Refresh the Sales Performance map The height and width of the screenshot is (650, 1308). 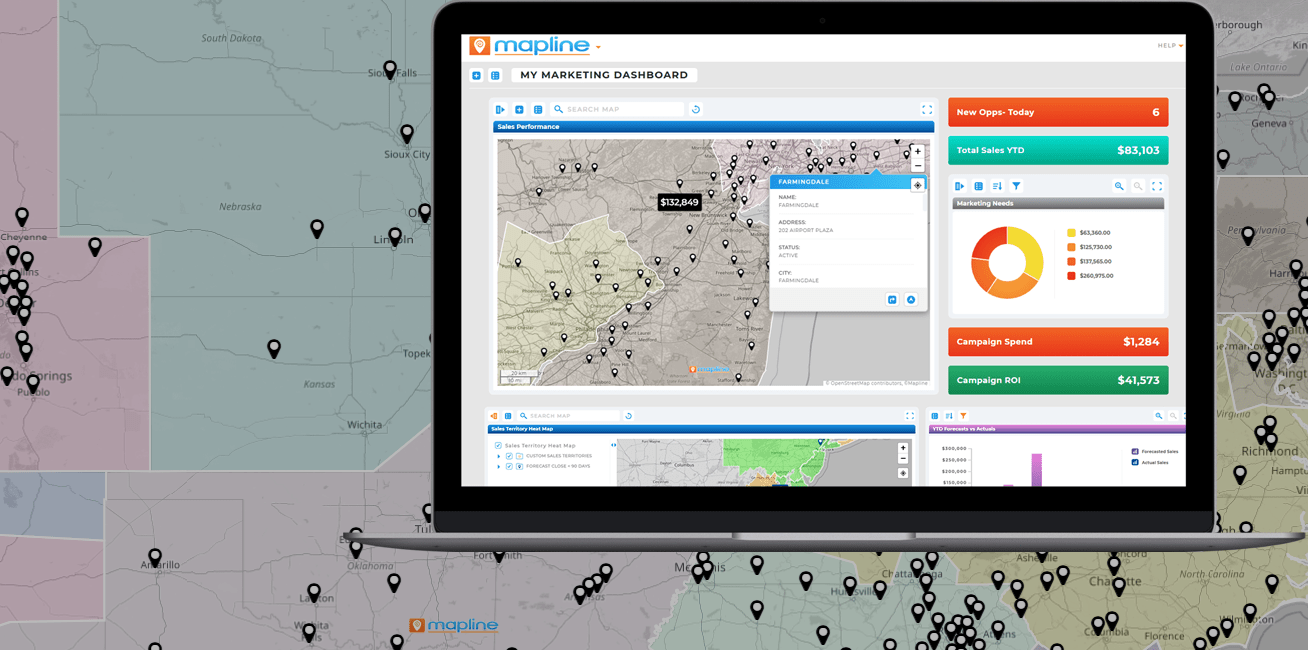[695, 109]
